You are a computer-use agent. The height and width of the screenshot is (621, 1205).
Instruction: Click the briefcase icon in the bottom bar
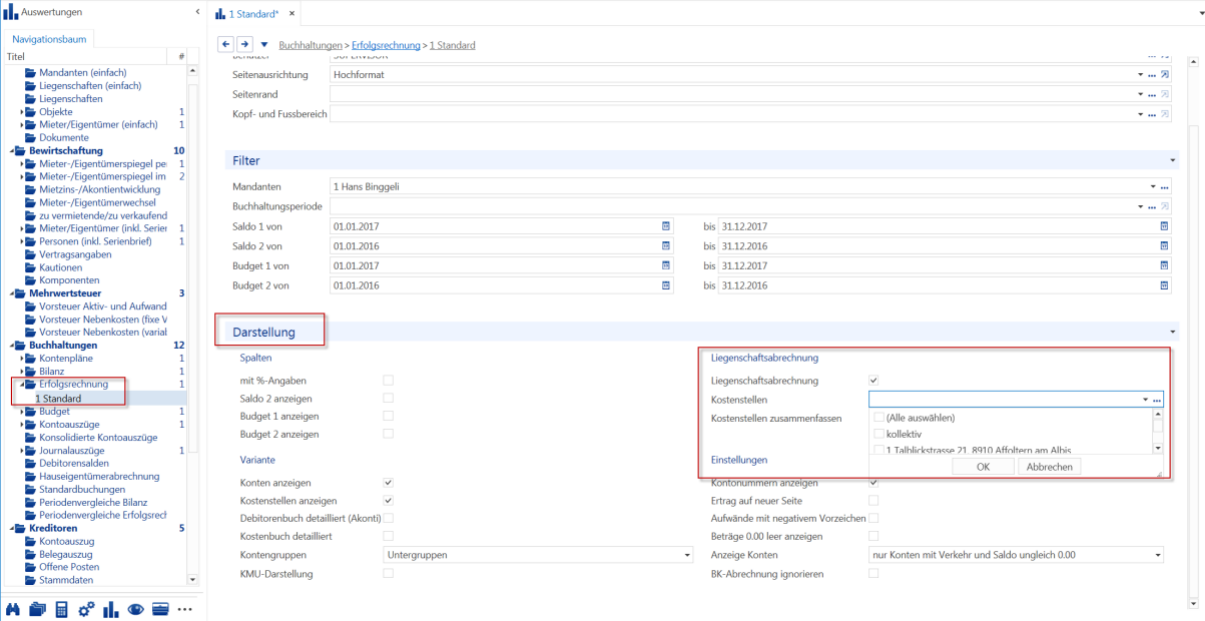coord(160,609)
